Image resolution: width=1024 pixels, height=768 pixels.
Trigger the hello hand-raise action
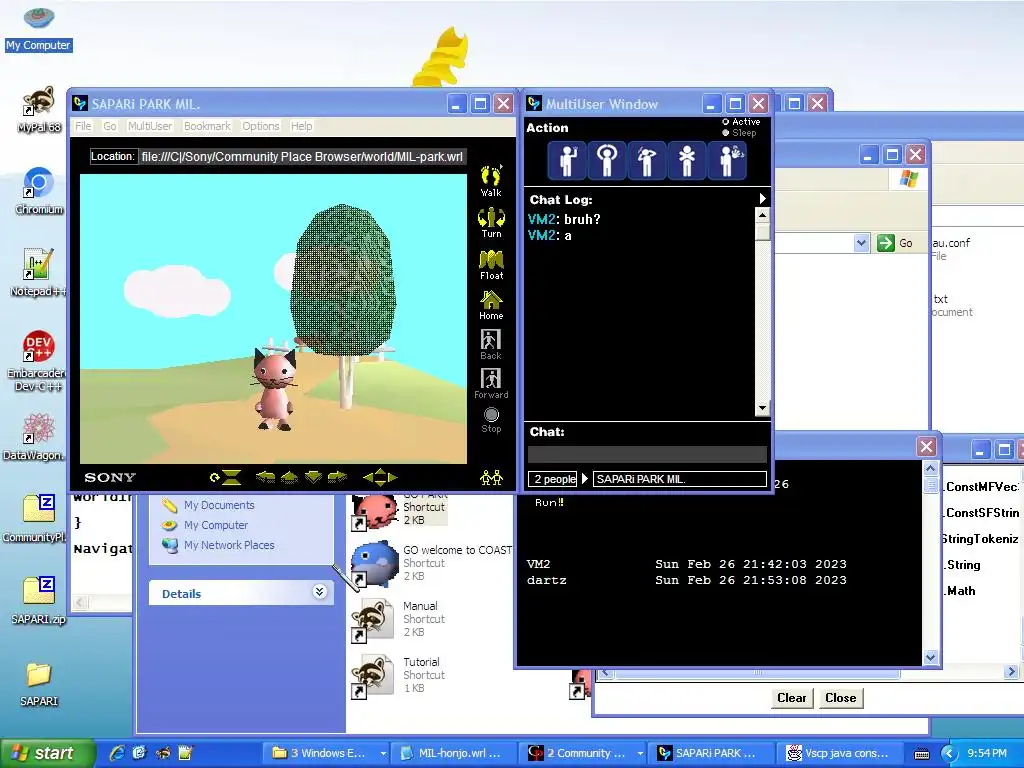(x=566, y=160)
